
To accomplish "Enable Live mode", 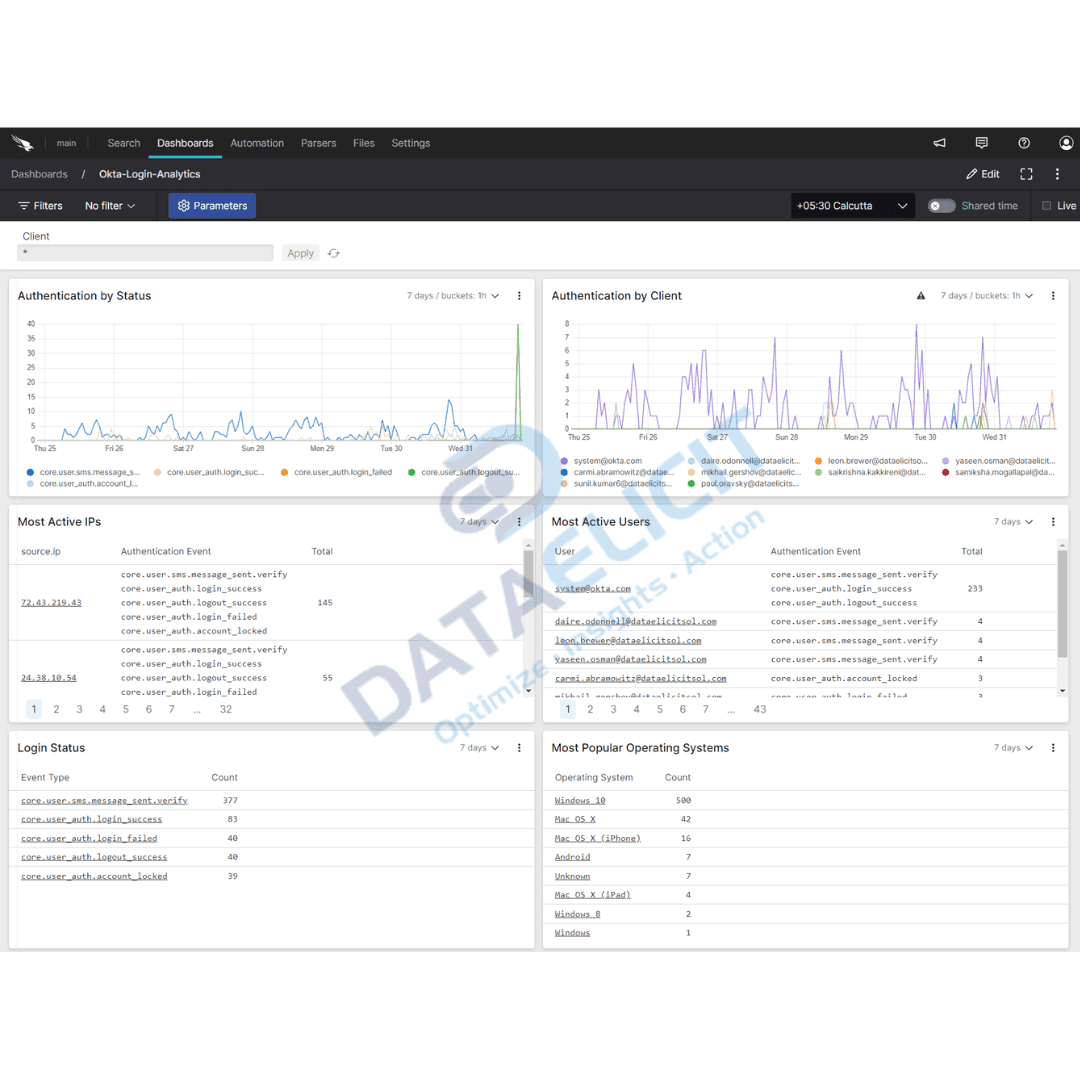I will pos(1044,205).
